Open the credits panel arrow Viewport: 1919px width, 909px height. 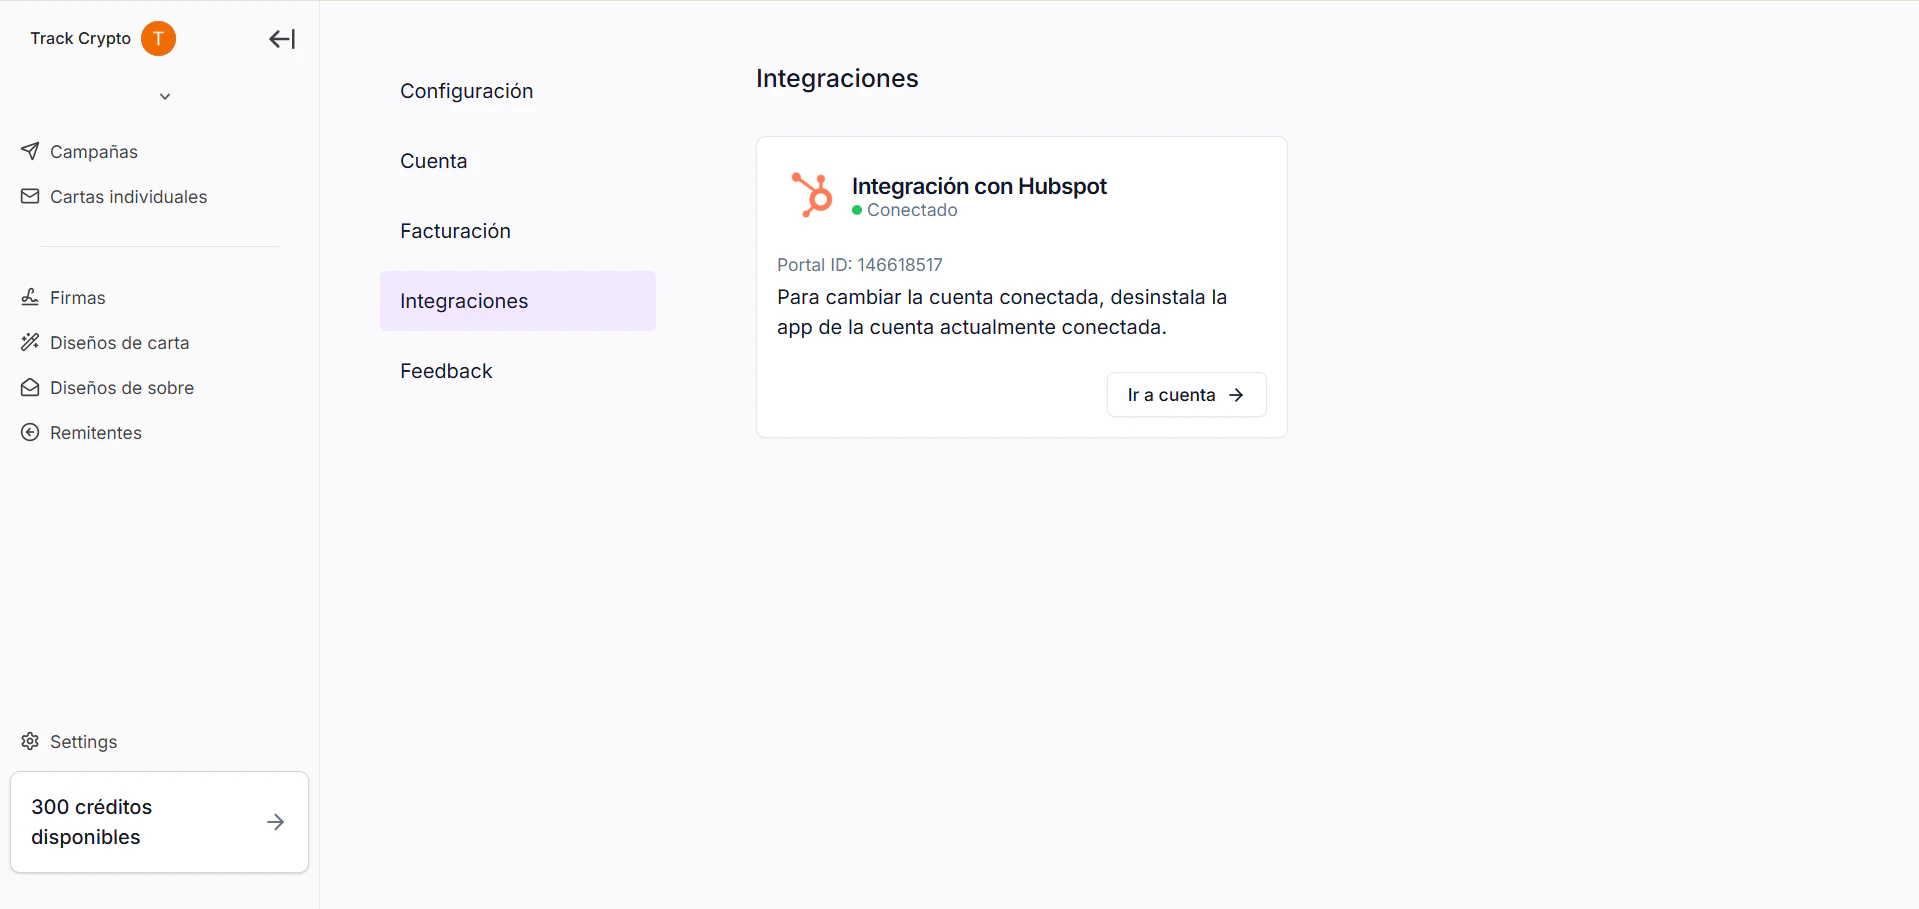pos(275,821)
